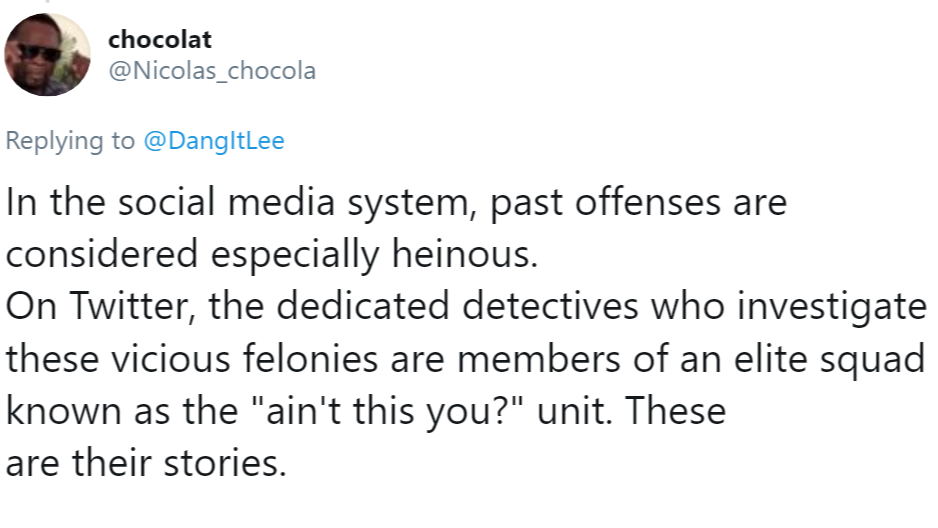The image size is (938, 528).
Task: Open the @DangItLee mention link
Action: [214, 141]
